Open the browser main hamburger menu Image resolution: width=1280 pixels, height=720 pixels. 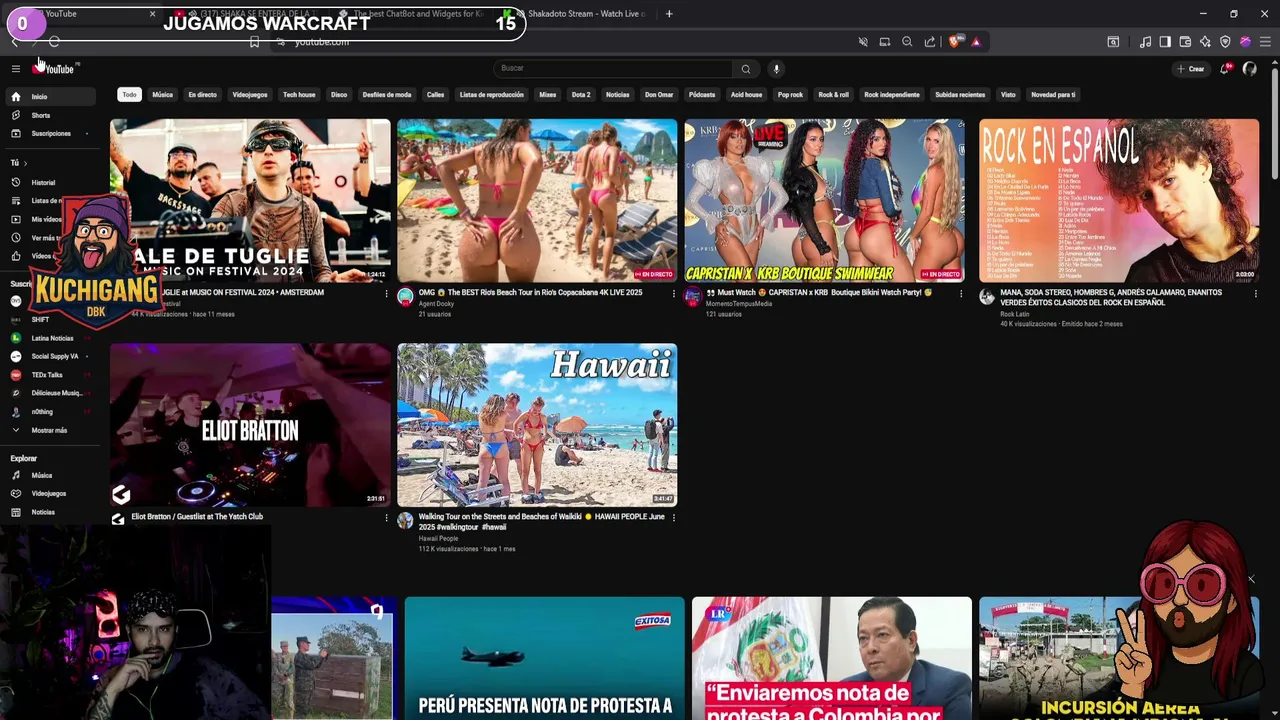[1265, 42]
